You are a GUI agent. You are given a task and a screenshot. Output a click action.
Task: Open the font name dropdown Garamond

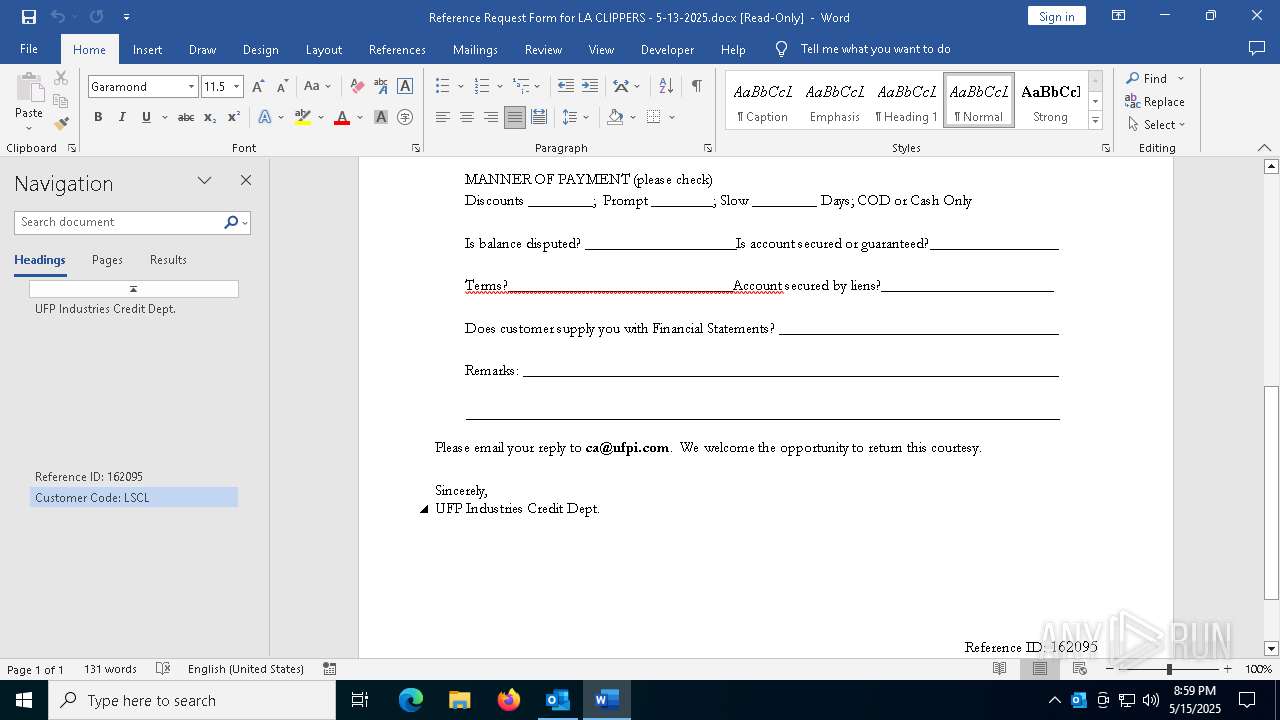[x=191, y=87]
